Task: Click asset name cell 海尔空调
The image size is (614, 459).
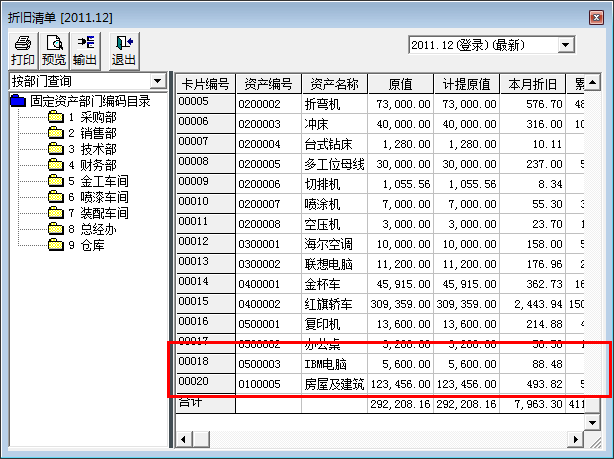Action: [x=334, y=244]
